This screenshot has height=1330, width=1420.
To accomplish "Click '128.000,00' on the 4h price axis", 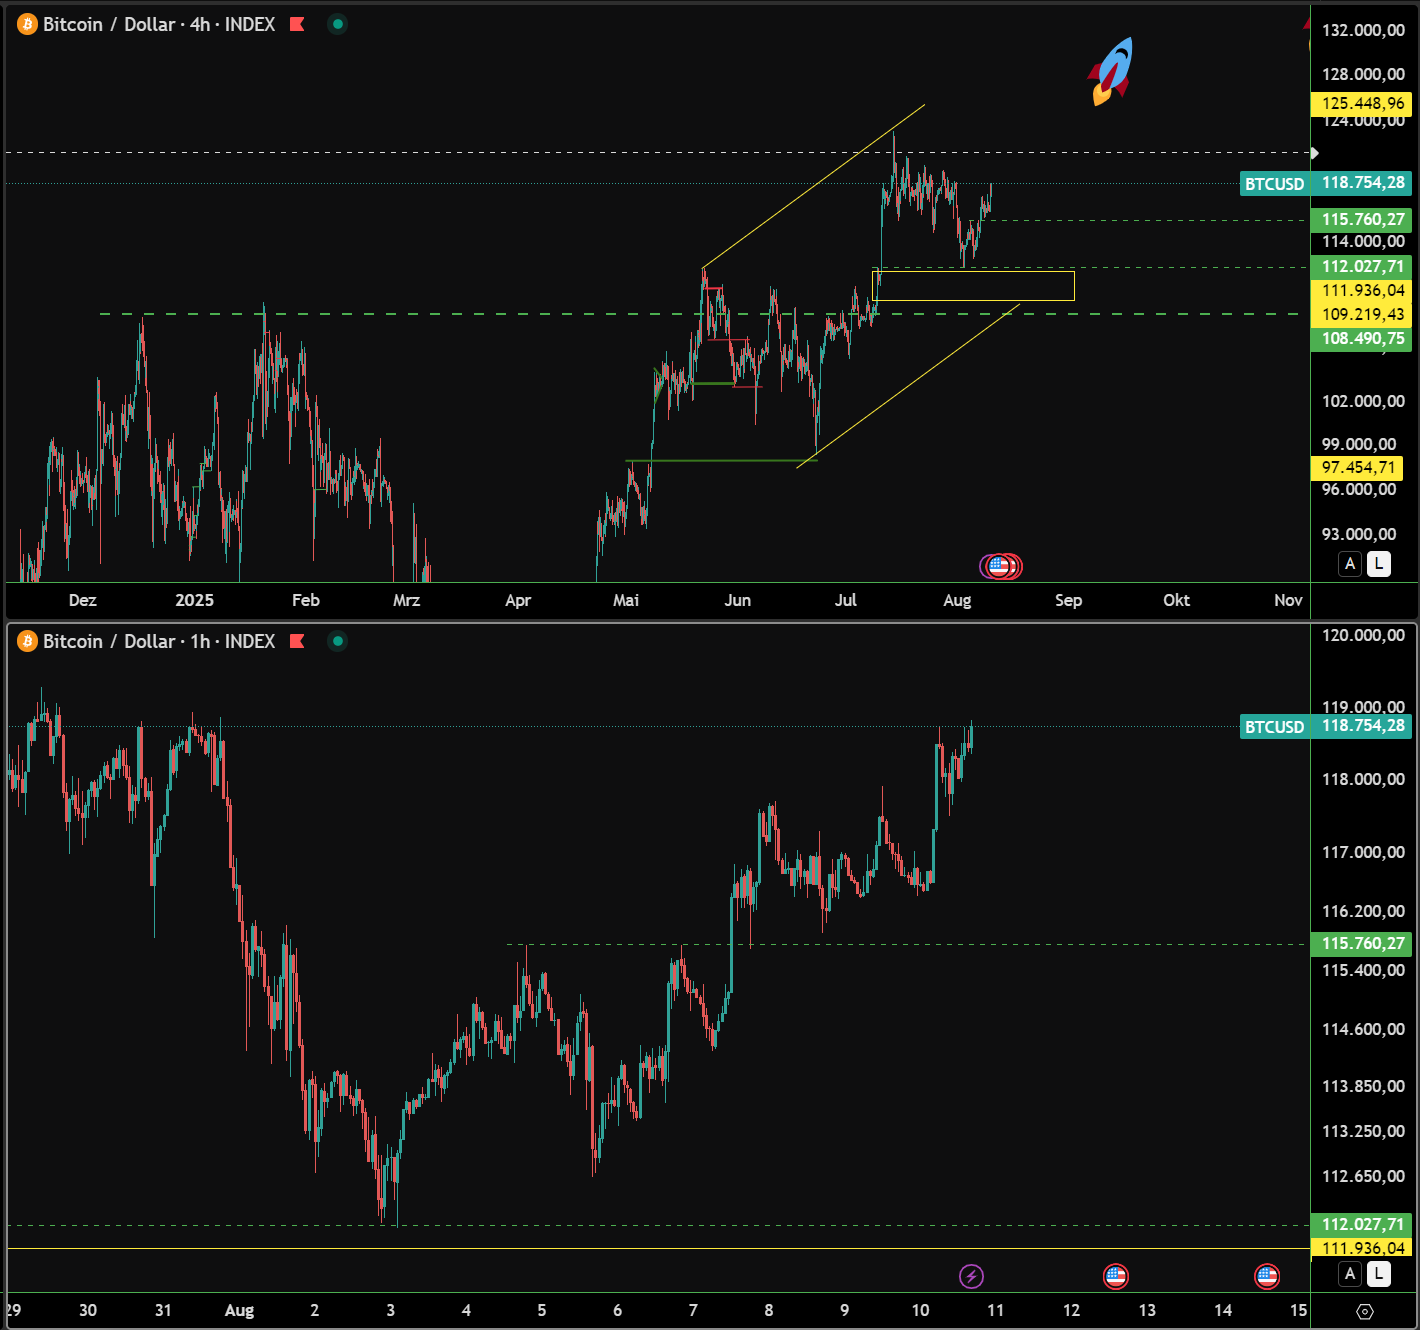I will (x=1363, y=74).
